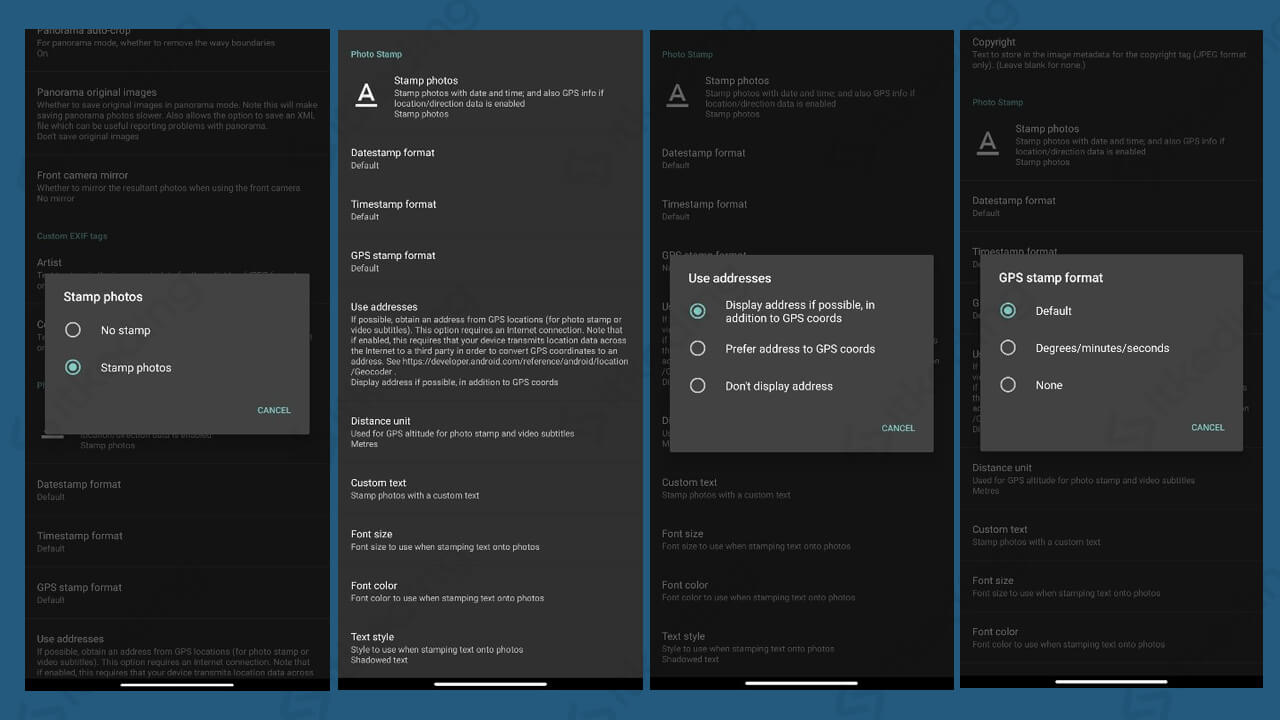Tap Datestamp format behind the Stamp photos dialog screen

[177, 489]
